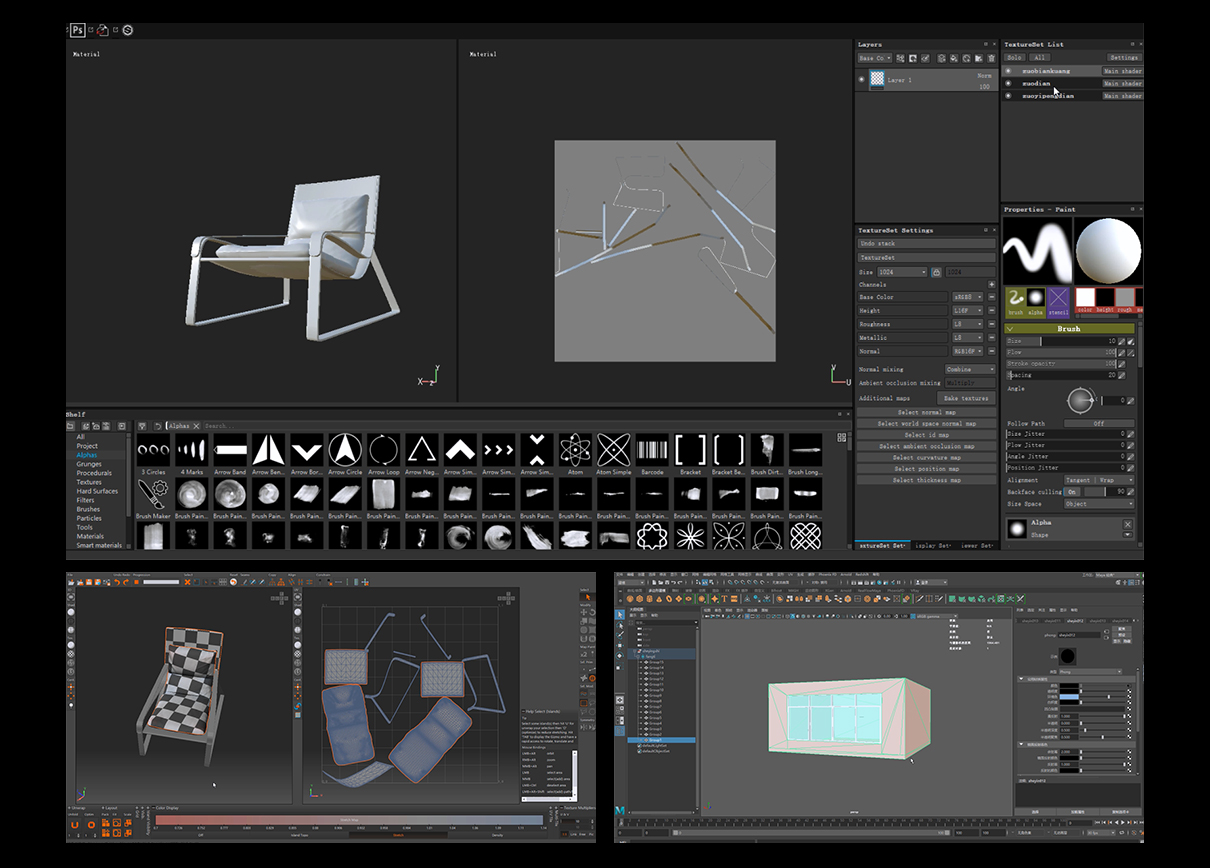1210x868 pixels.
Task: Remove the Base Color channel with minus icon
Action: tap(991, 297)
